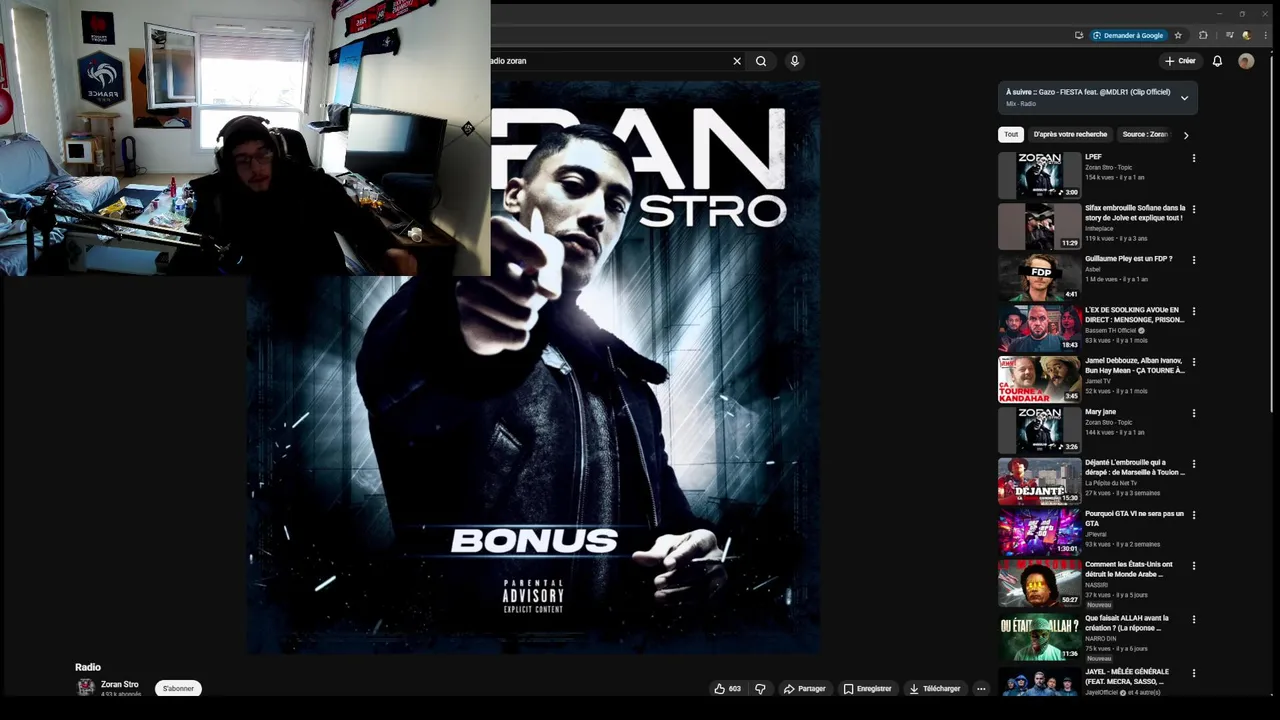Image resolution: width=1280 pixels, height=720 pixels.
Task: Open Zoran Stro channel avatar
Action: (x=86, y=687)
